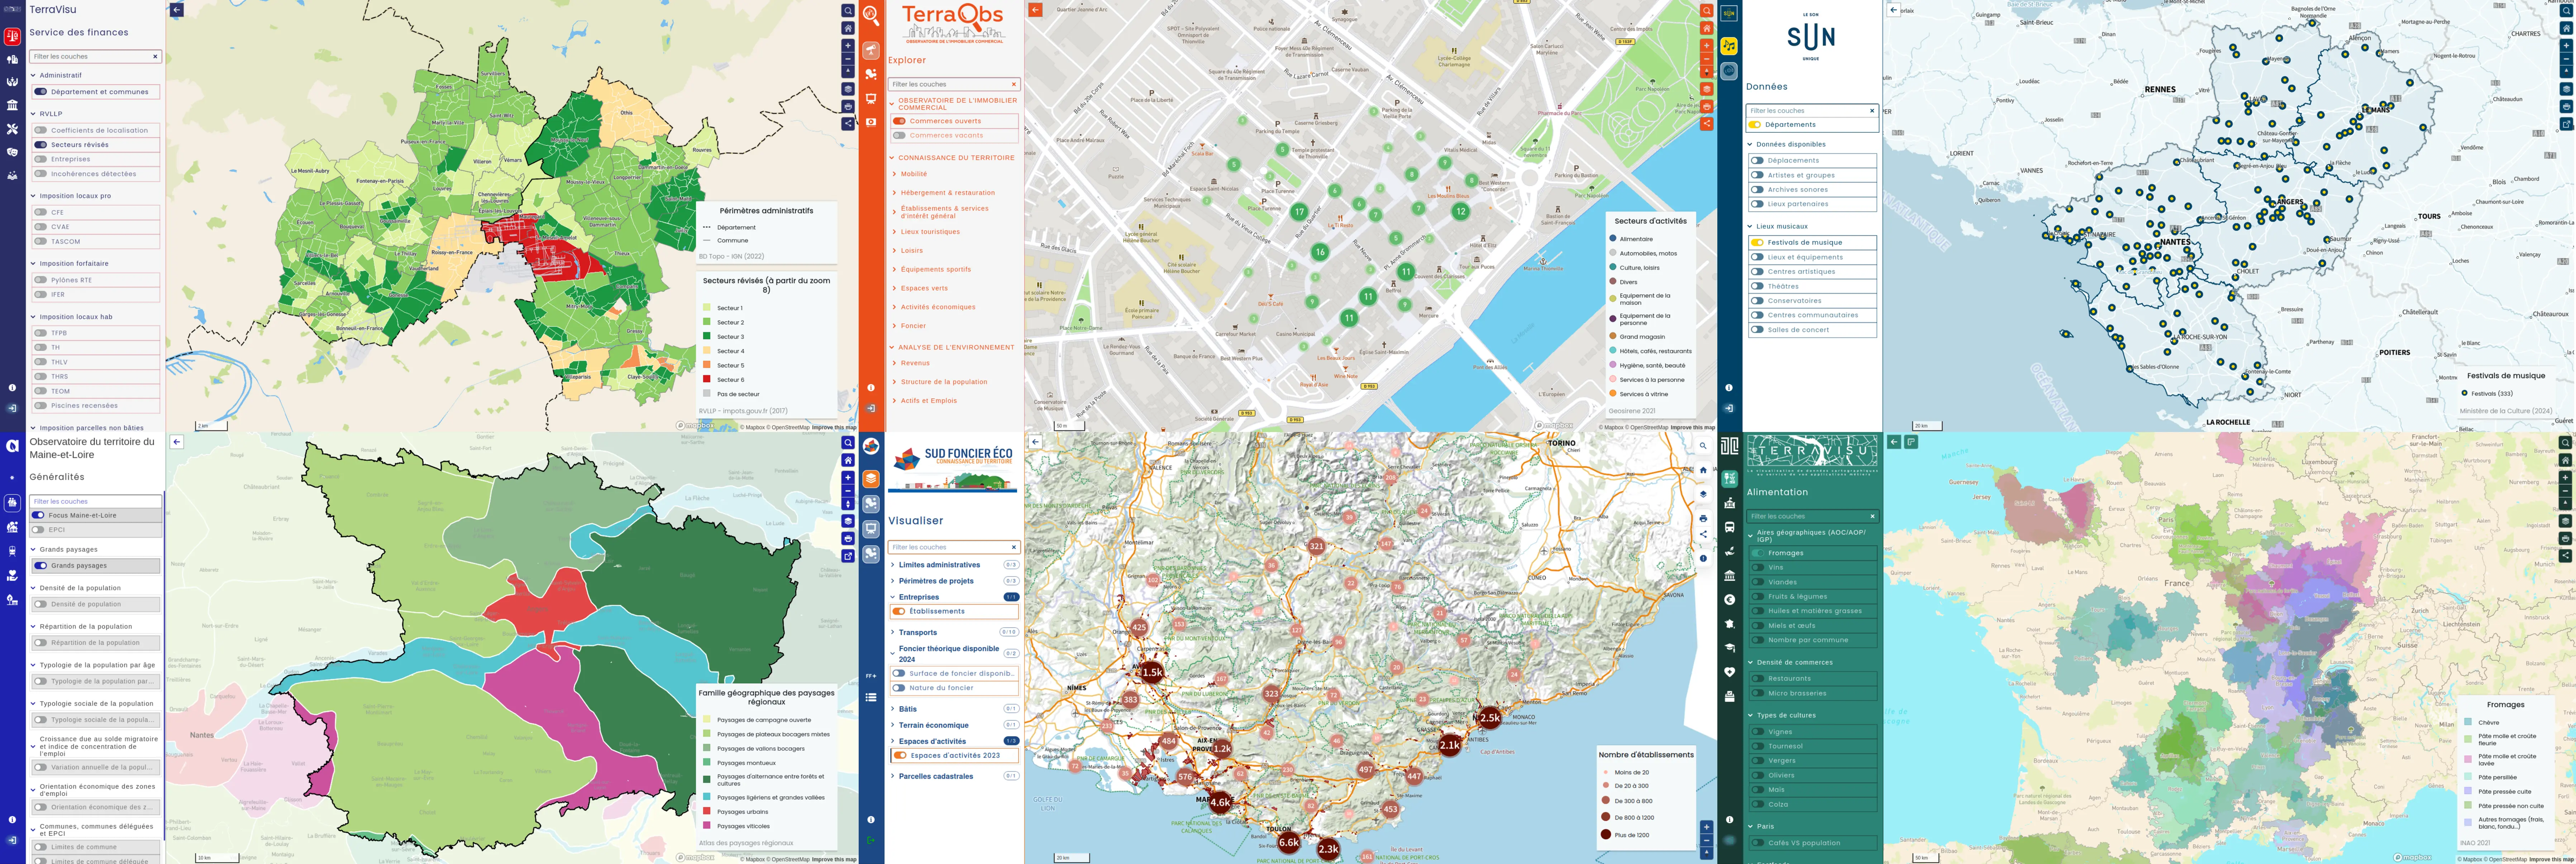Select the euro icon in the Alimentation sidebar

click(x=1729, y=600)
